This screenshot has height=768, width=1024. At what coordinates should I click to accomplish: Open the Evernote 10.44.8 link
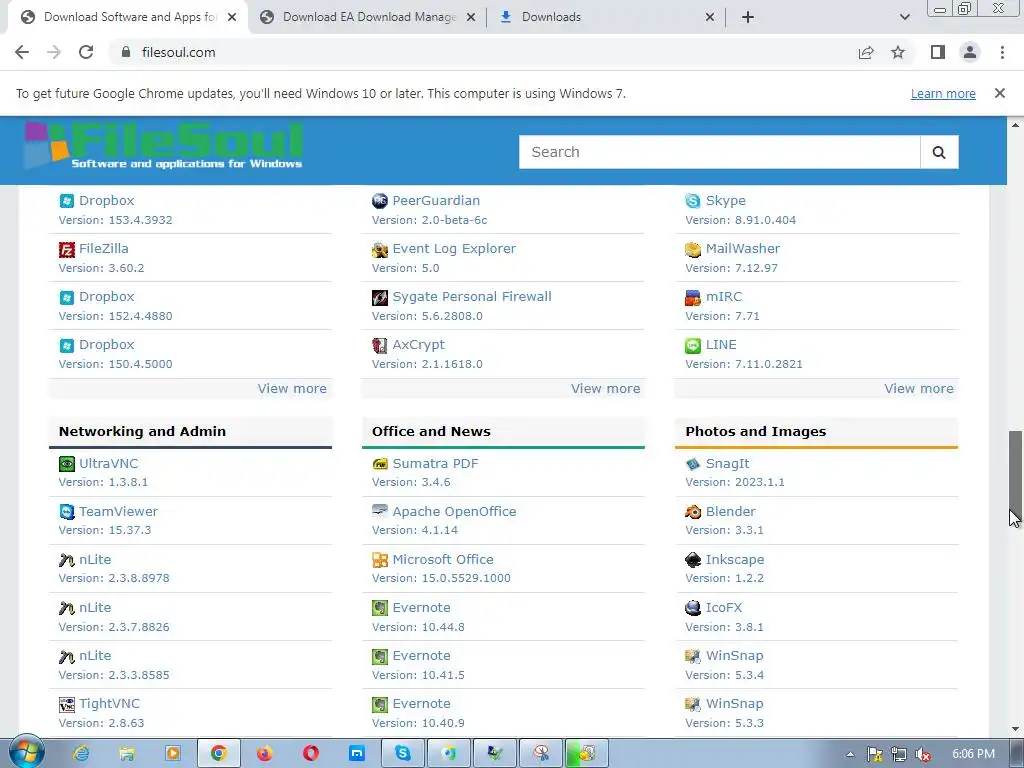tap(421, 607)
